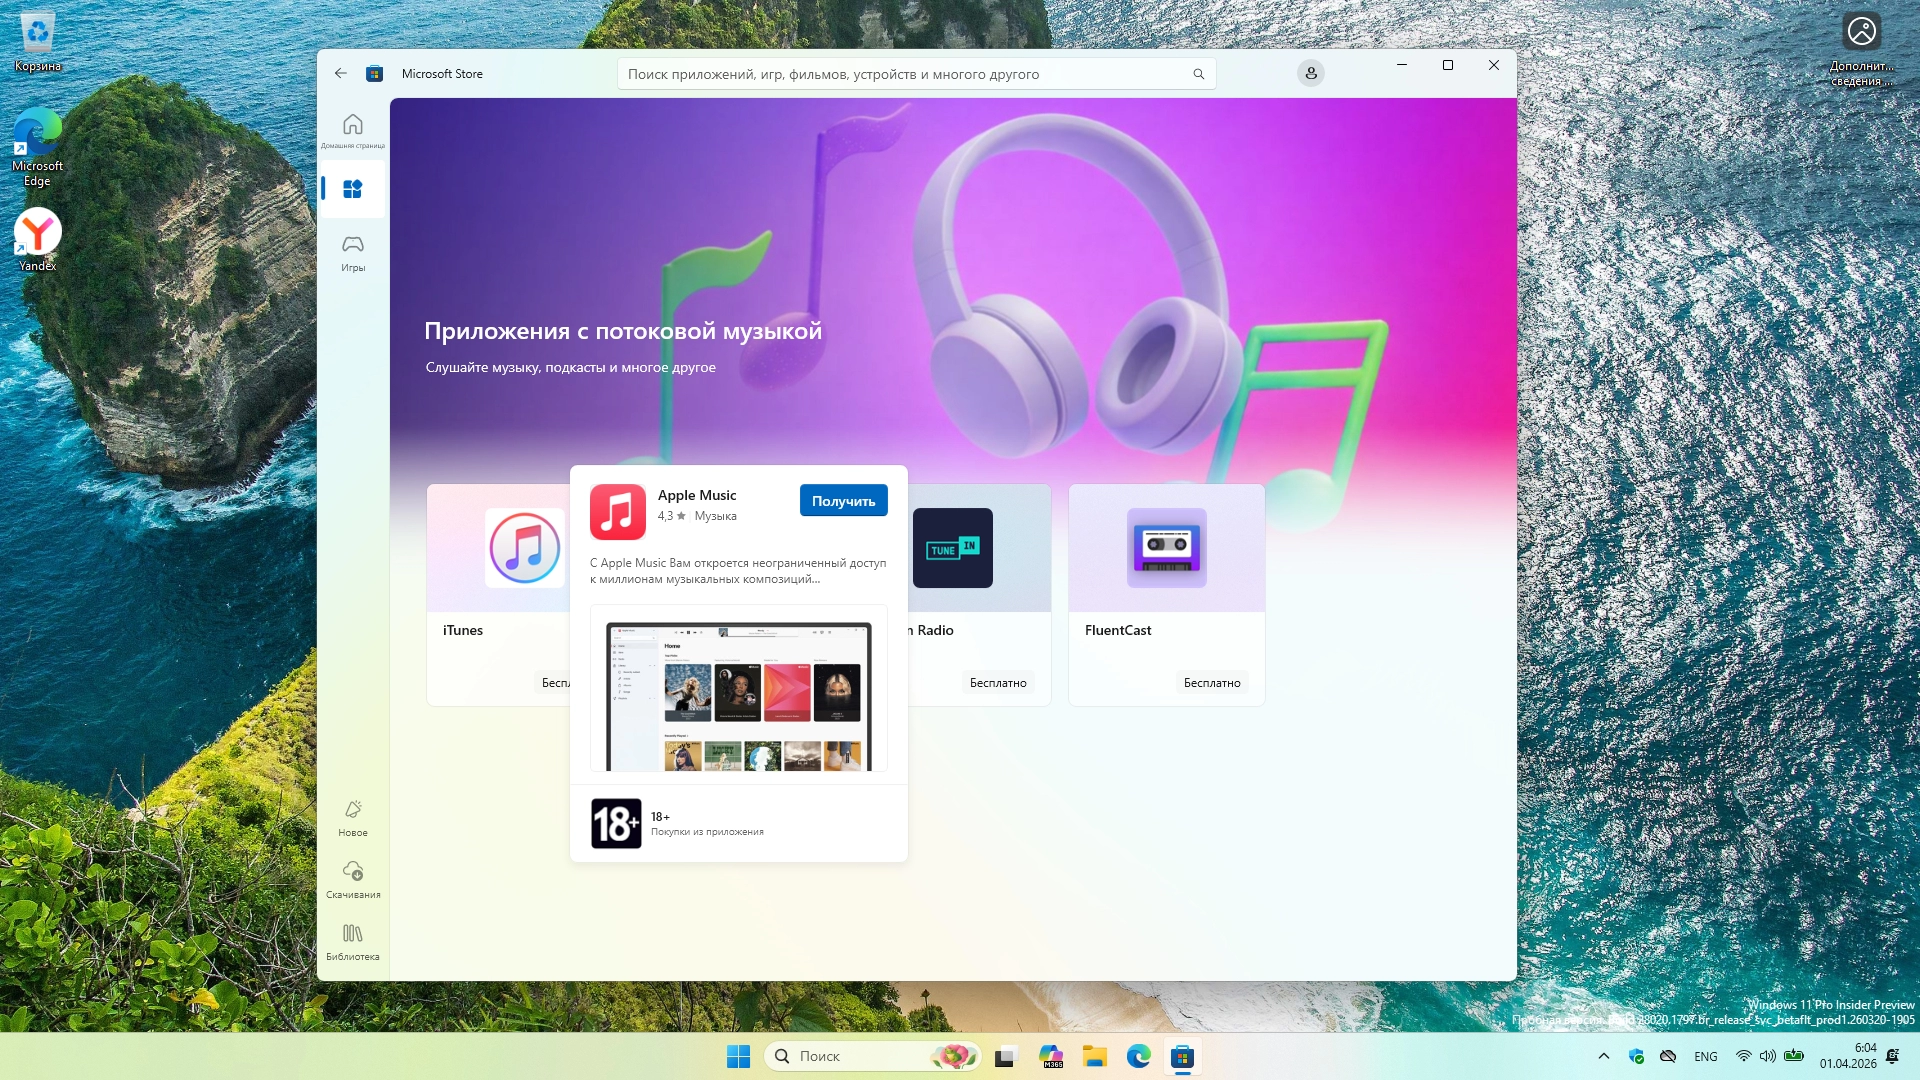
Task: Click the search magnifier icon
Action: click(1198, 74)
